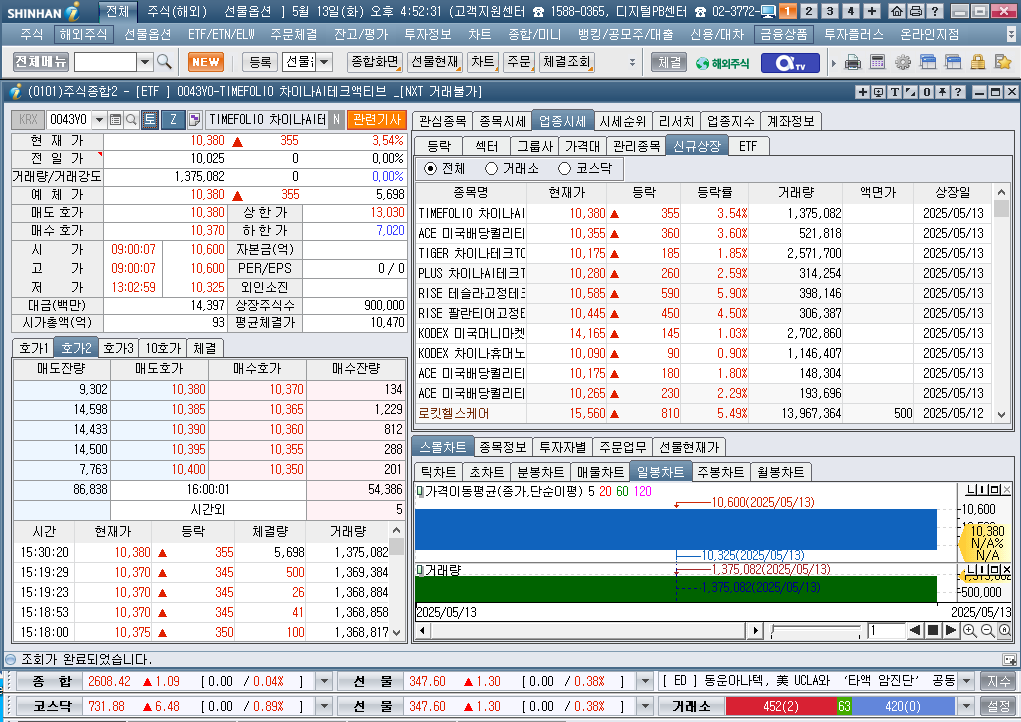Click the orange 관련기사 button
This screenshot has width=1021, height=722.
click(x=376, y=120)
